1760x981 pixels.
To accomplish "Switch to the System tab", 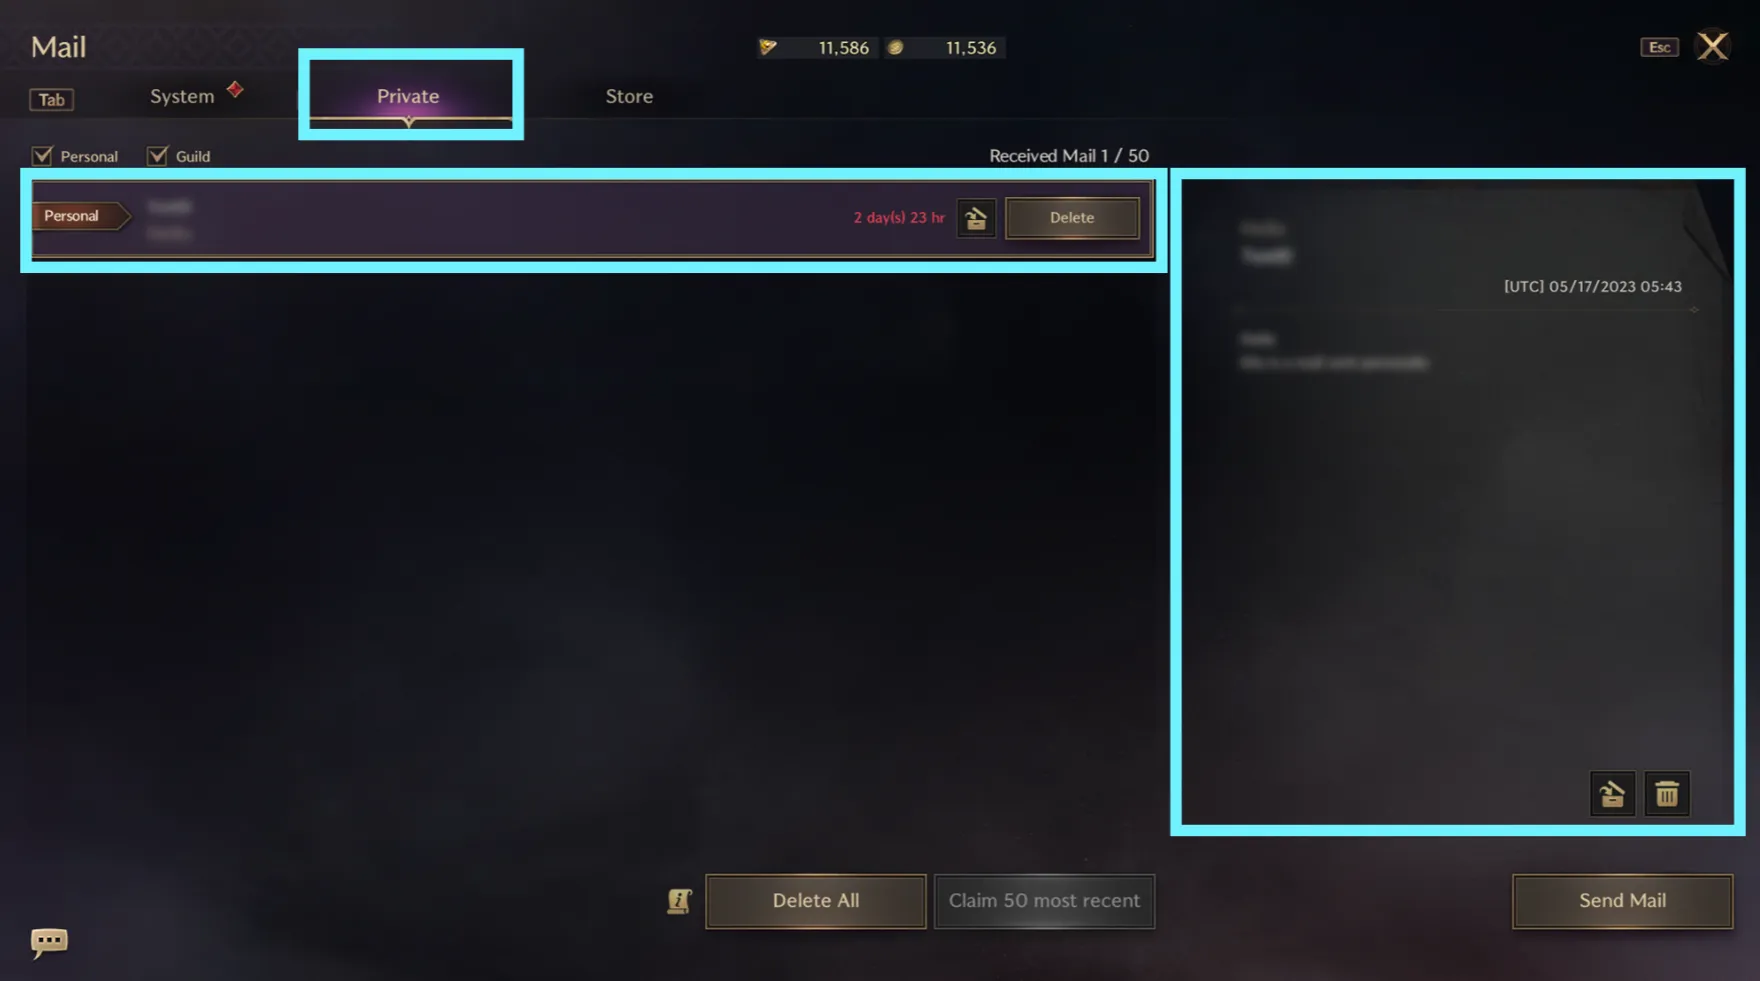I will tap(182, 96).
